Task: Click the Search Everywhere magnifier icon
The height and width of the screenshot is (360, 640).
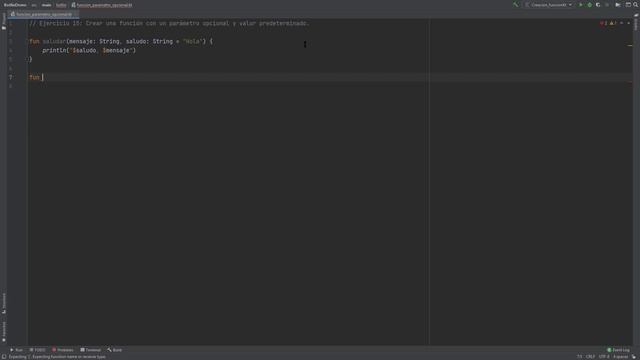Action: (x=636, y=5)
